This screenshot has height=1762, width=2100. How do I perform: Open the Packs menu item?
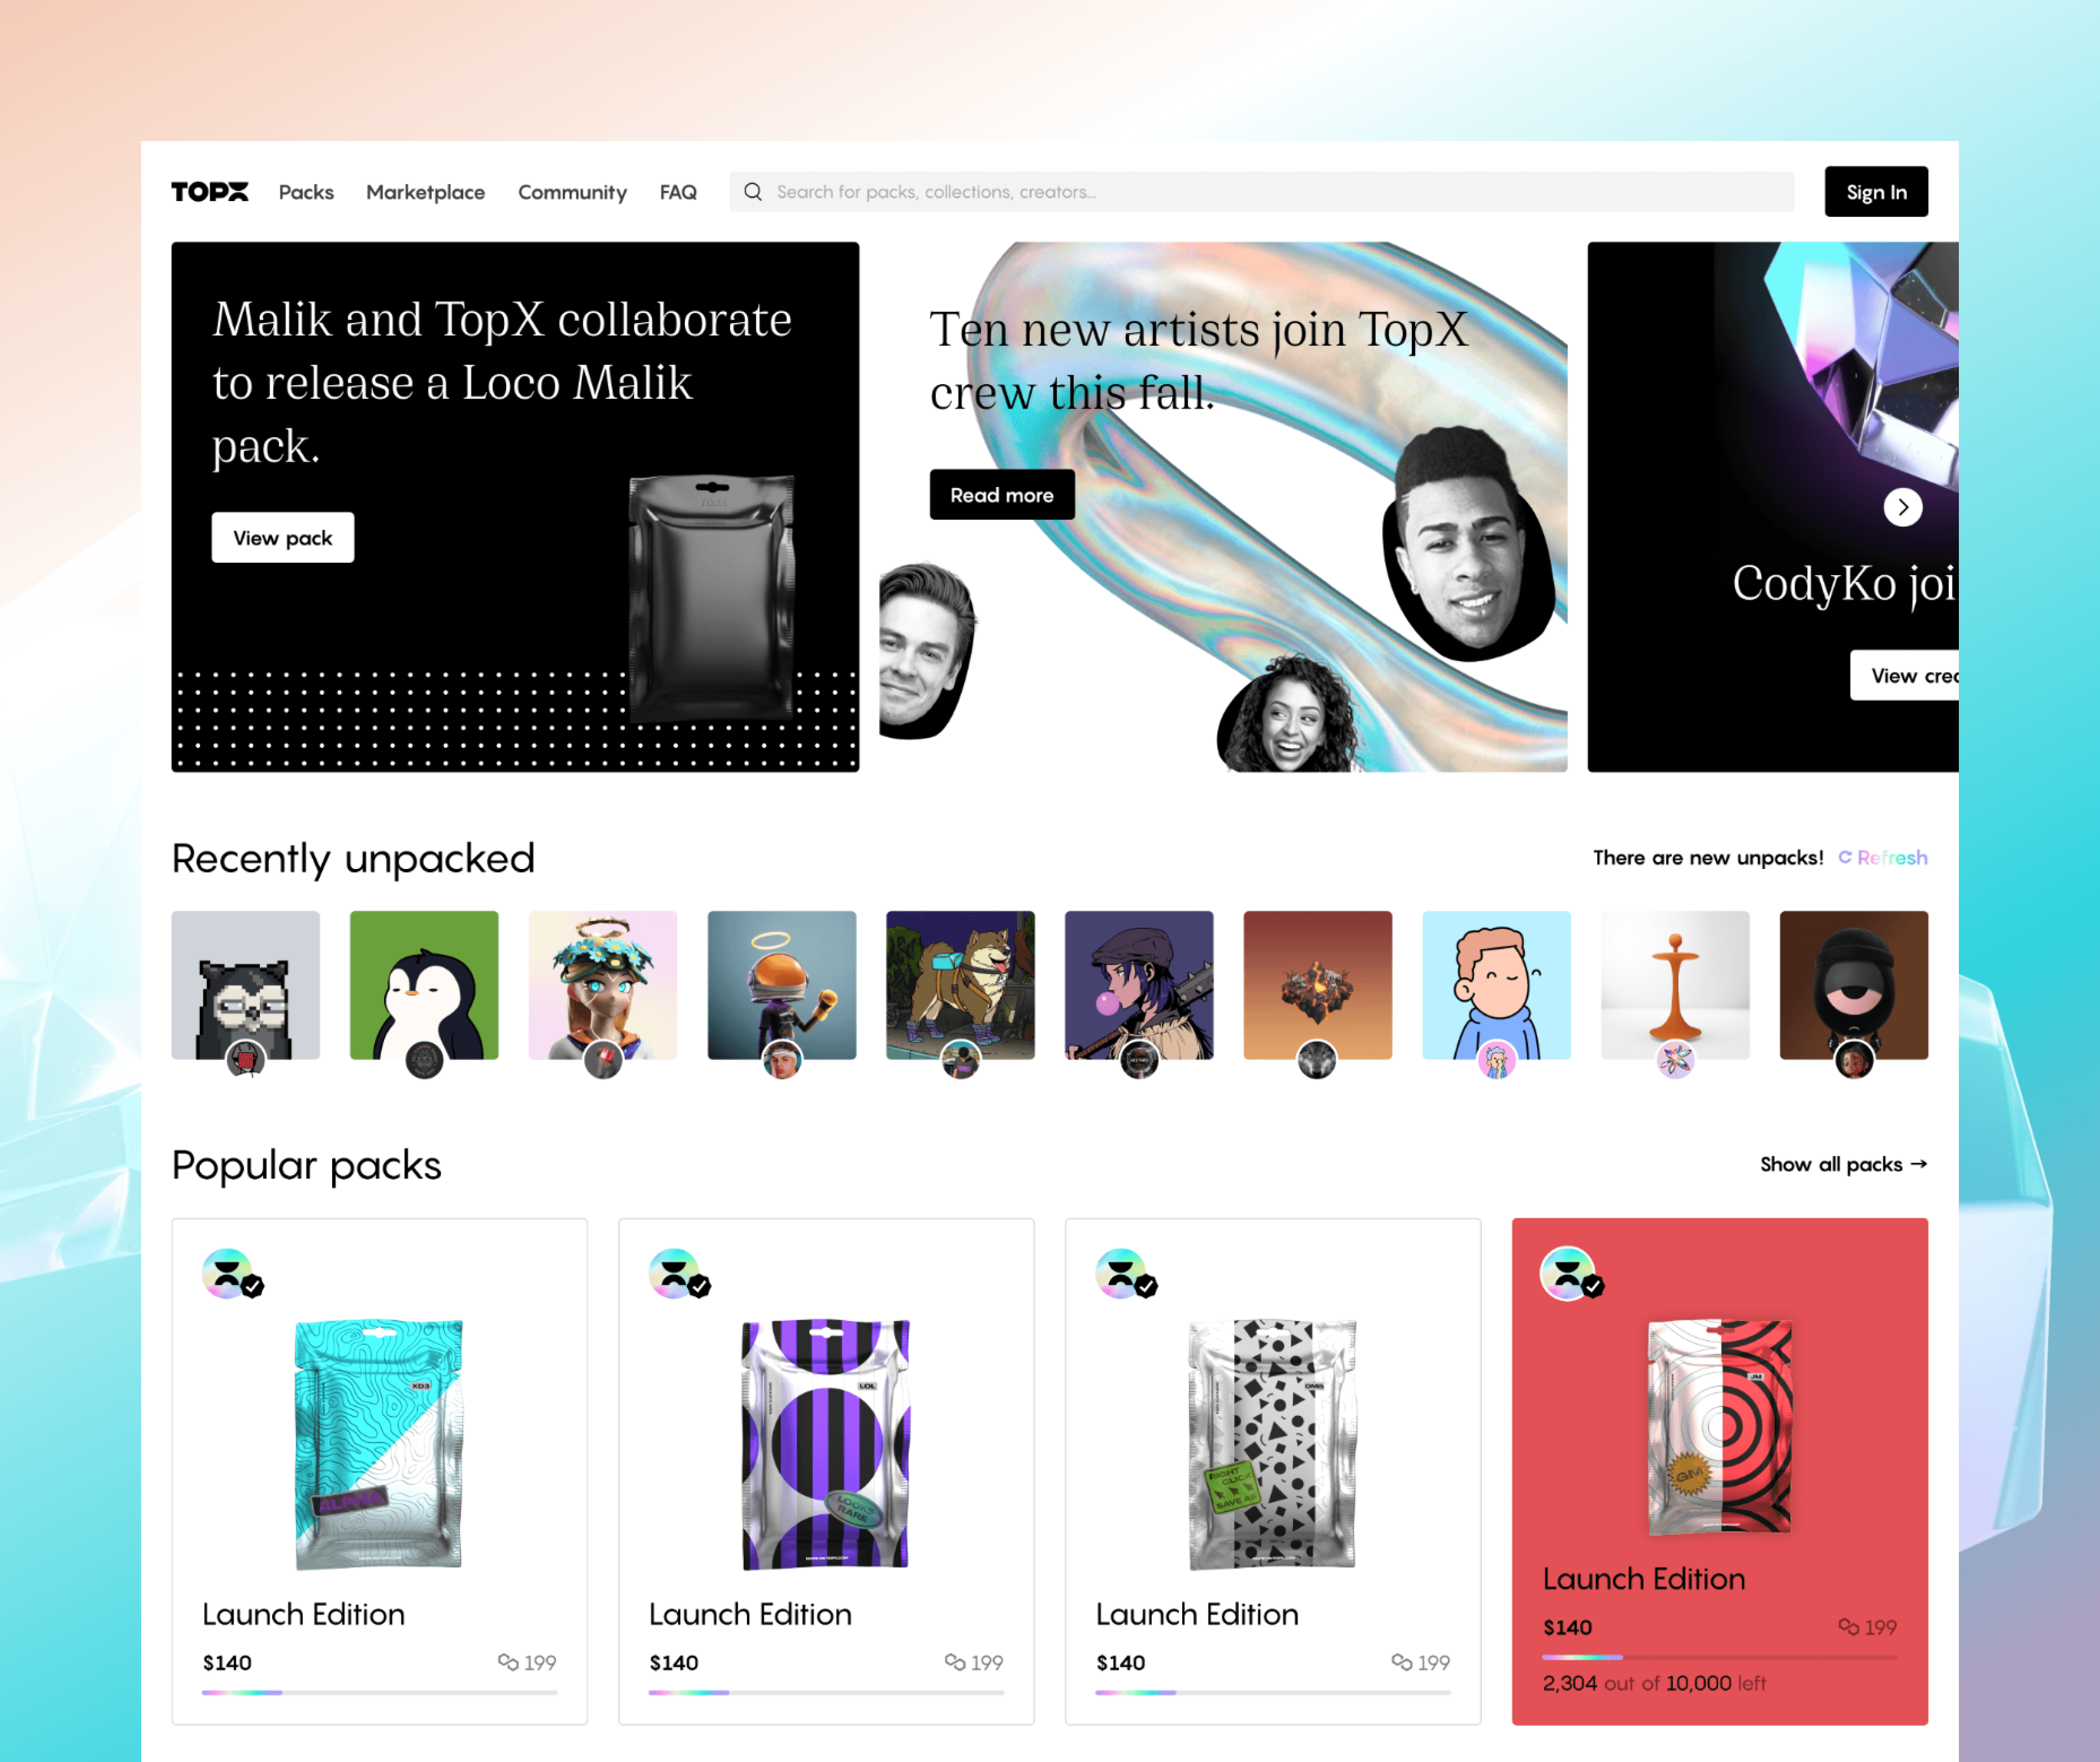click(306, 191)
